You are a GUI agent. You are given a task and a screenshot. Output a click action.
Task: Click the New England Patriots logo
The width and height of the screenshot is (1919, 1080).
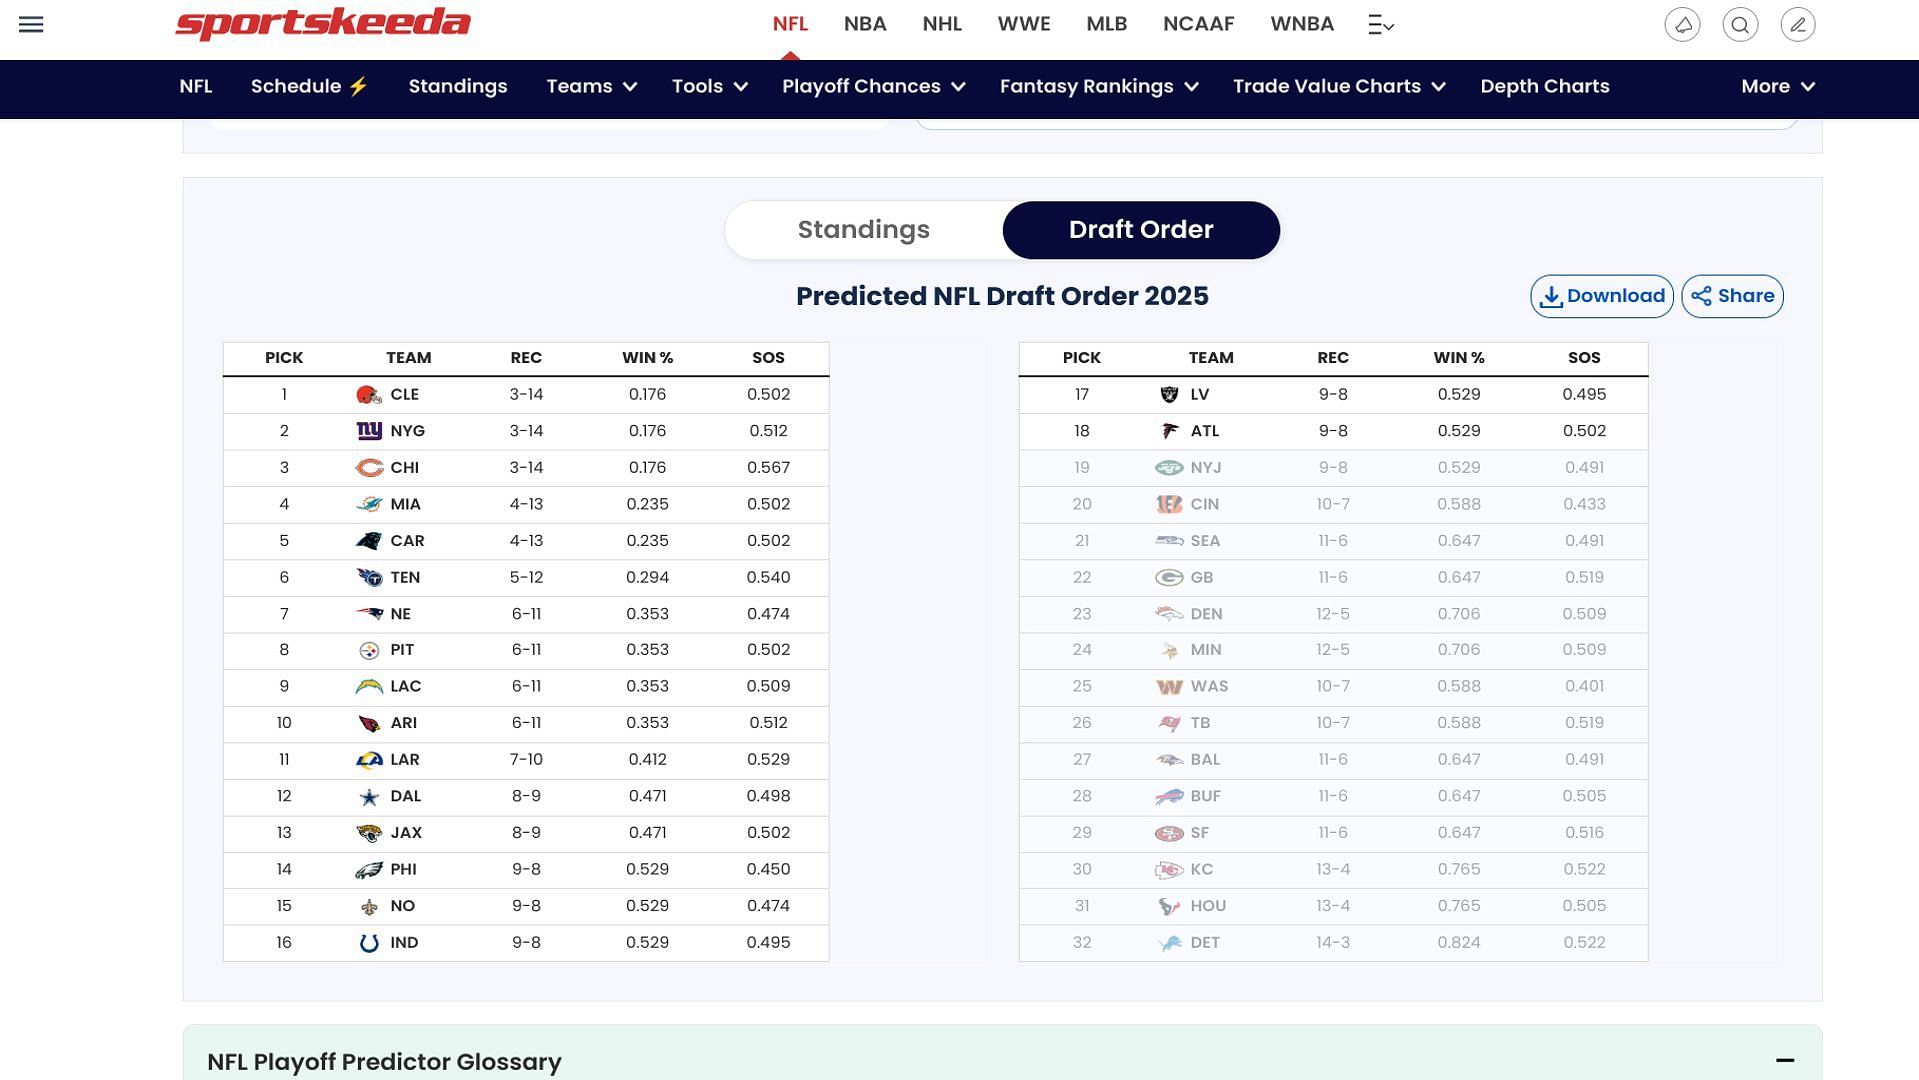(369, 614)
